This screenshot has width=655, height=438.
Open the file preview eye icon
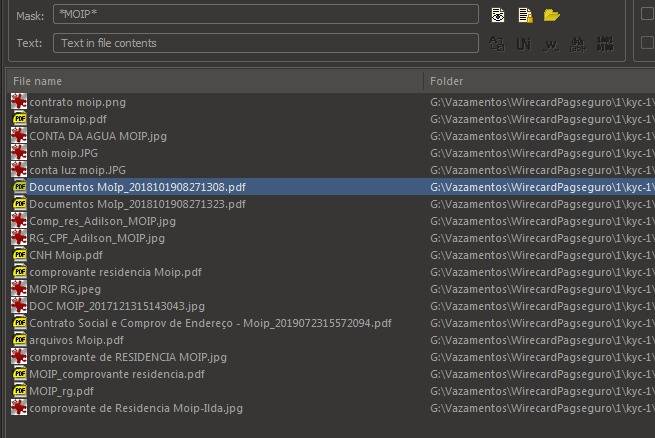pos(498,15)
